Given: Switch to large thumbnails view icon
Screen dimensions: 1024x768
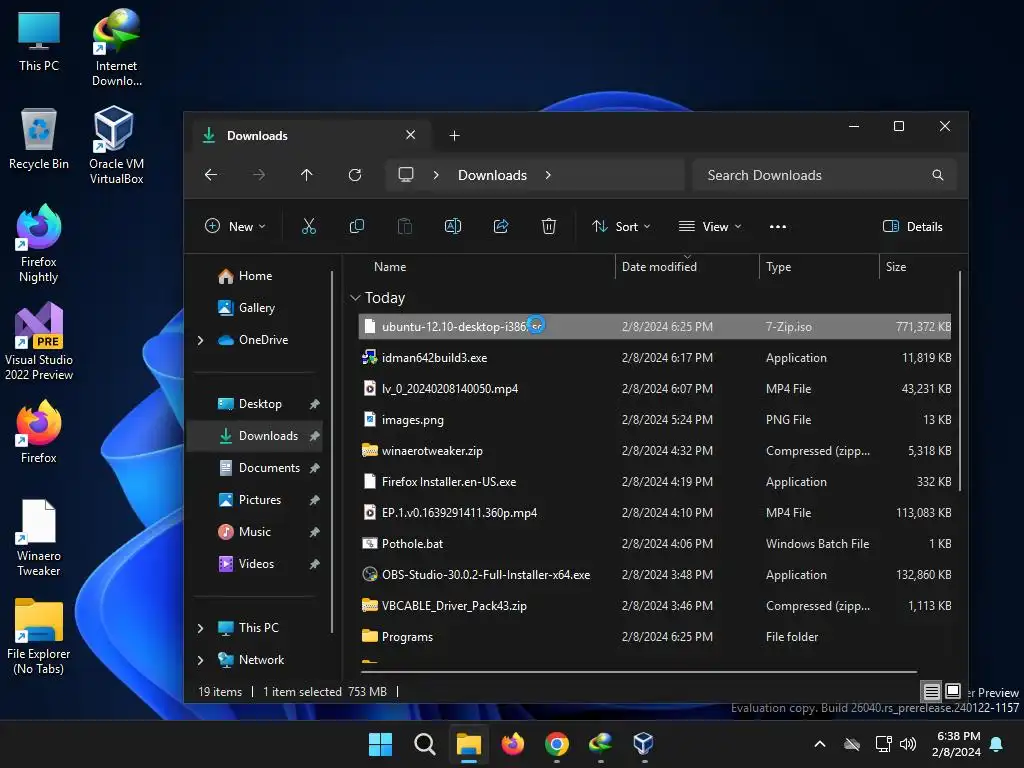Looking at the screenshot, I should 953,691.
